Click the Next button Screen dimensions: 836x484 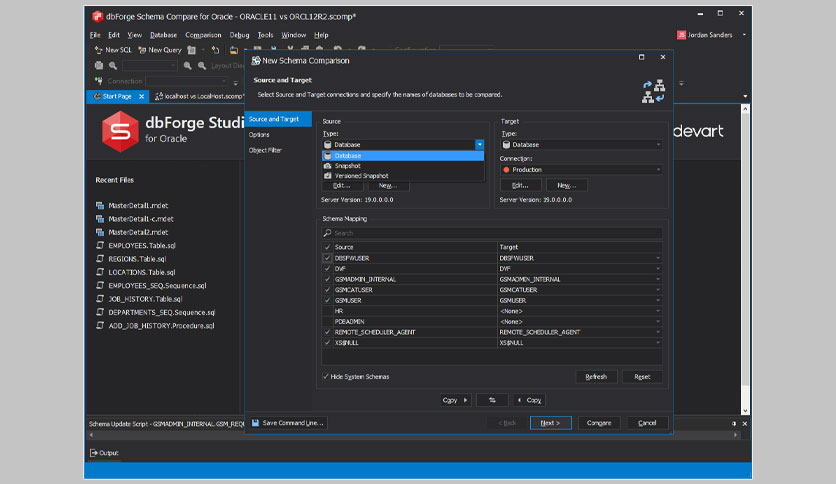click(x=551, y=423)
